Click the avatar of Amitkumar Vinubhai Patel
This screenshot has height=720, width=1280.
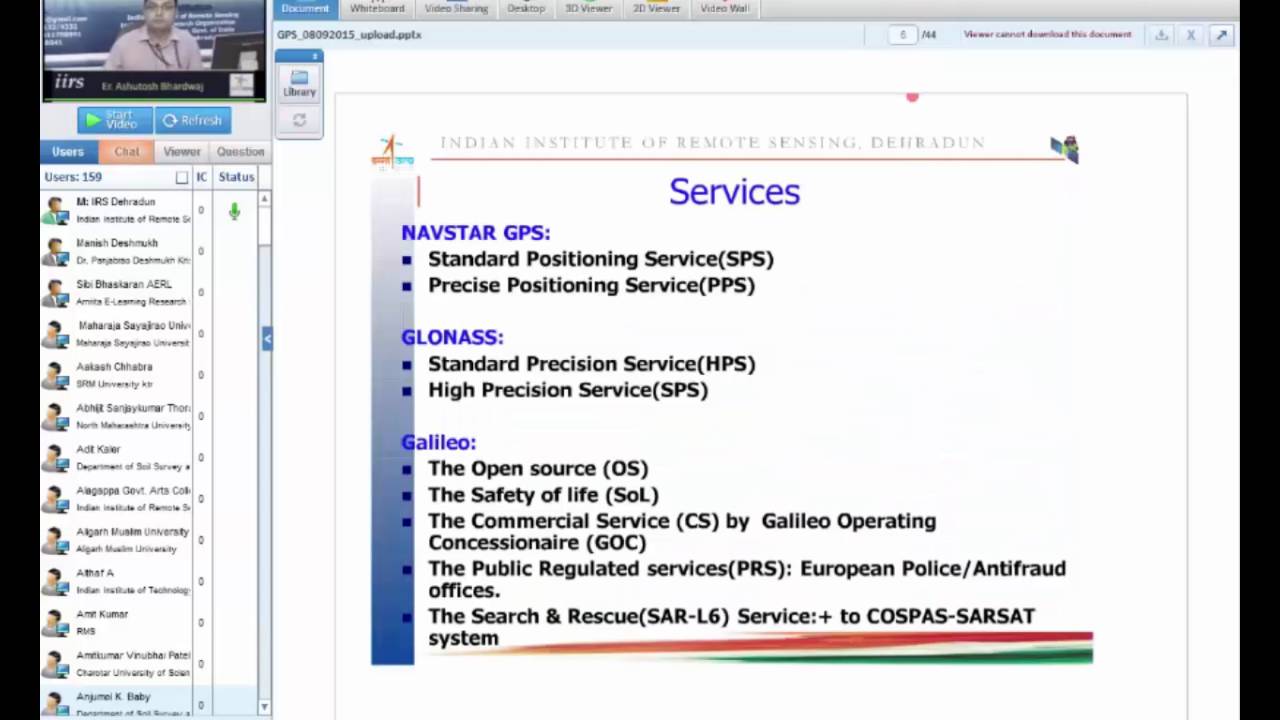pos(56,664)
